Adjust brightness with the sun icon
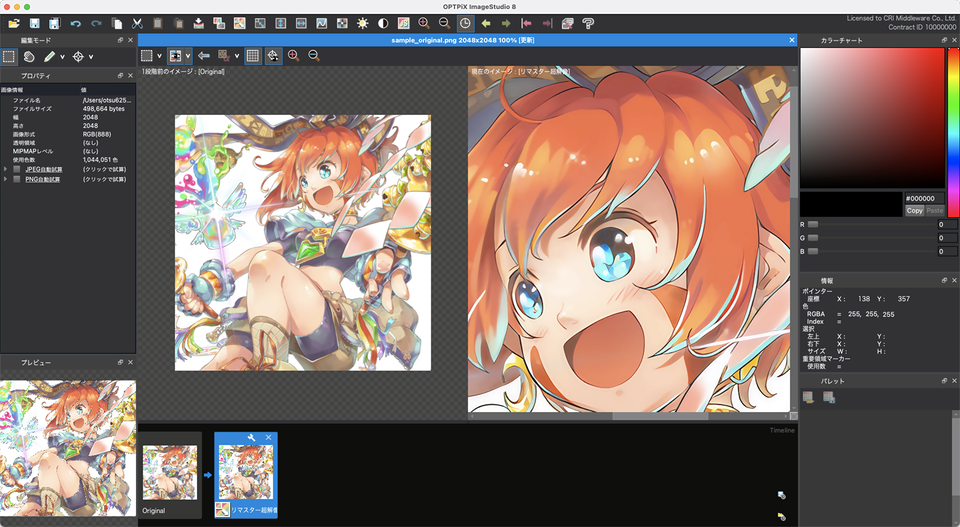 tap(362, 23)
